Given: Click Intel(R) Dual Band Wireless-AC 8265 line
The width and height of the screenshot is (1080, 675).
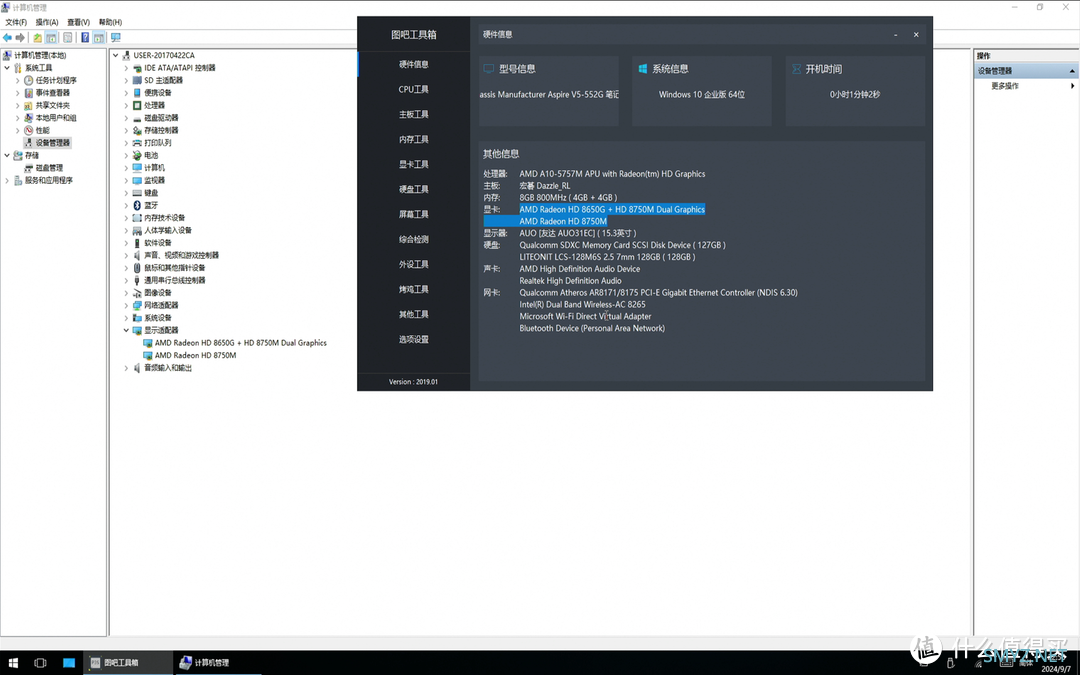Looking at the screenshot, I should coord(582,304).
